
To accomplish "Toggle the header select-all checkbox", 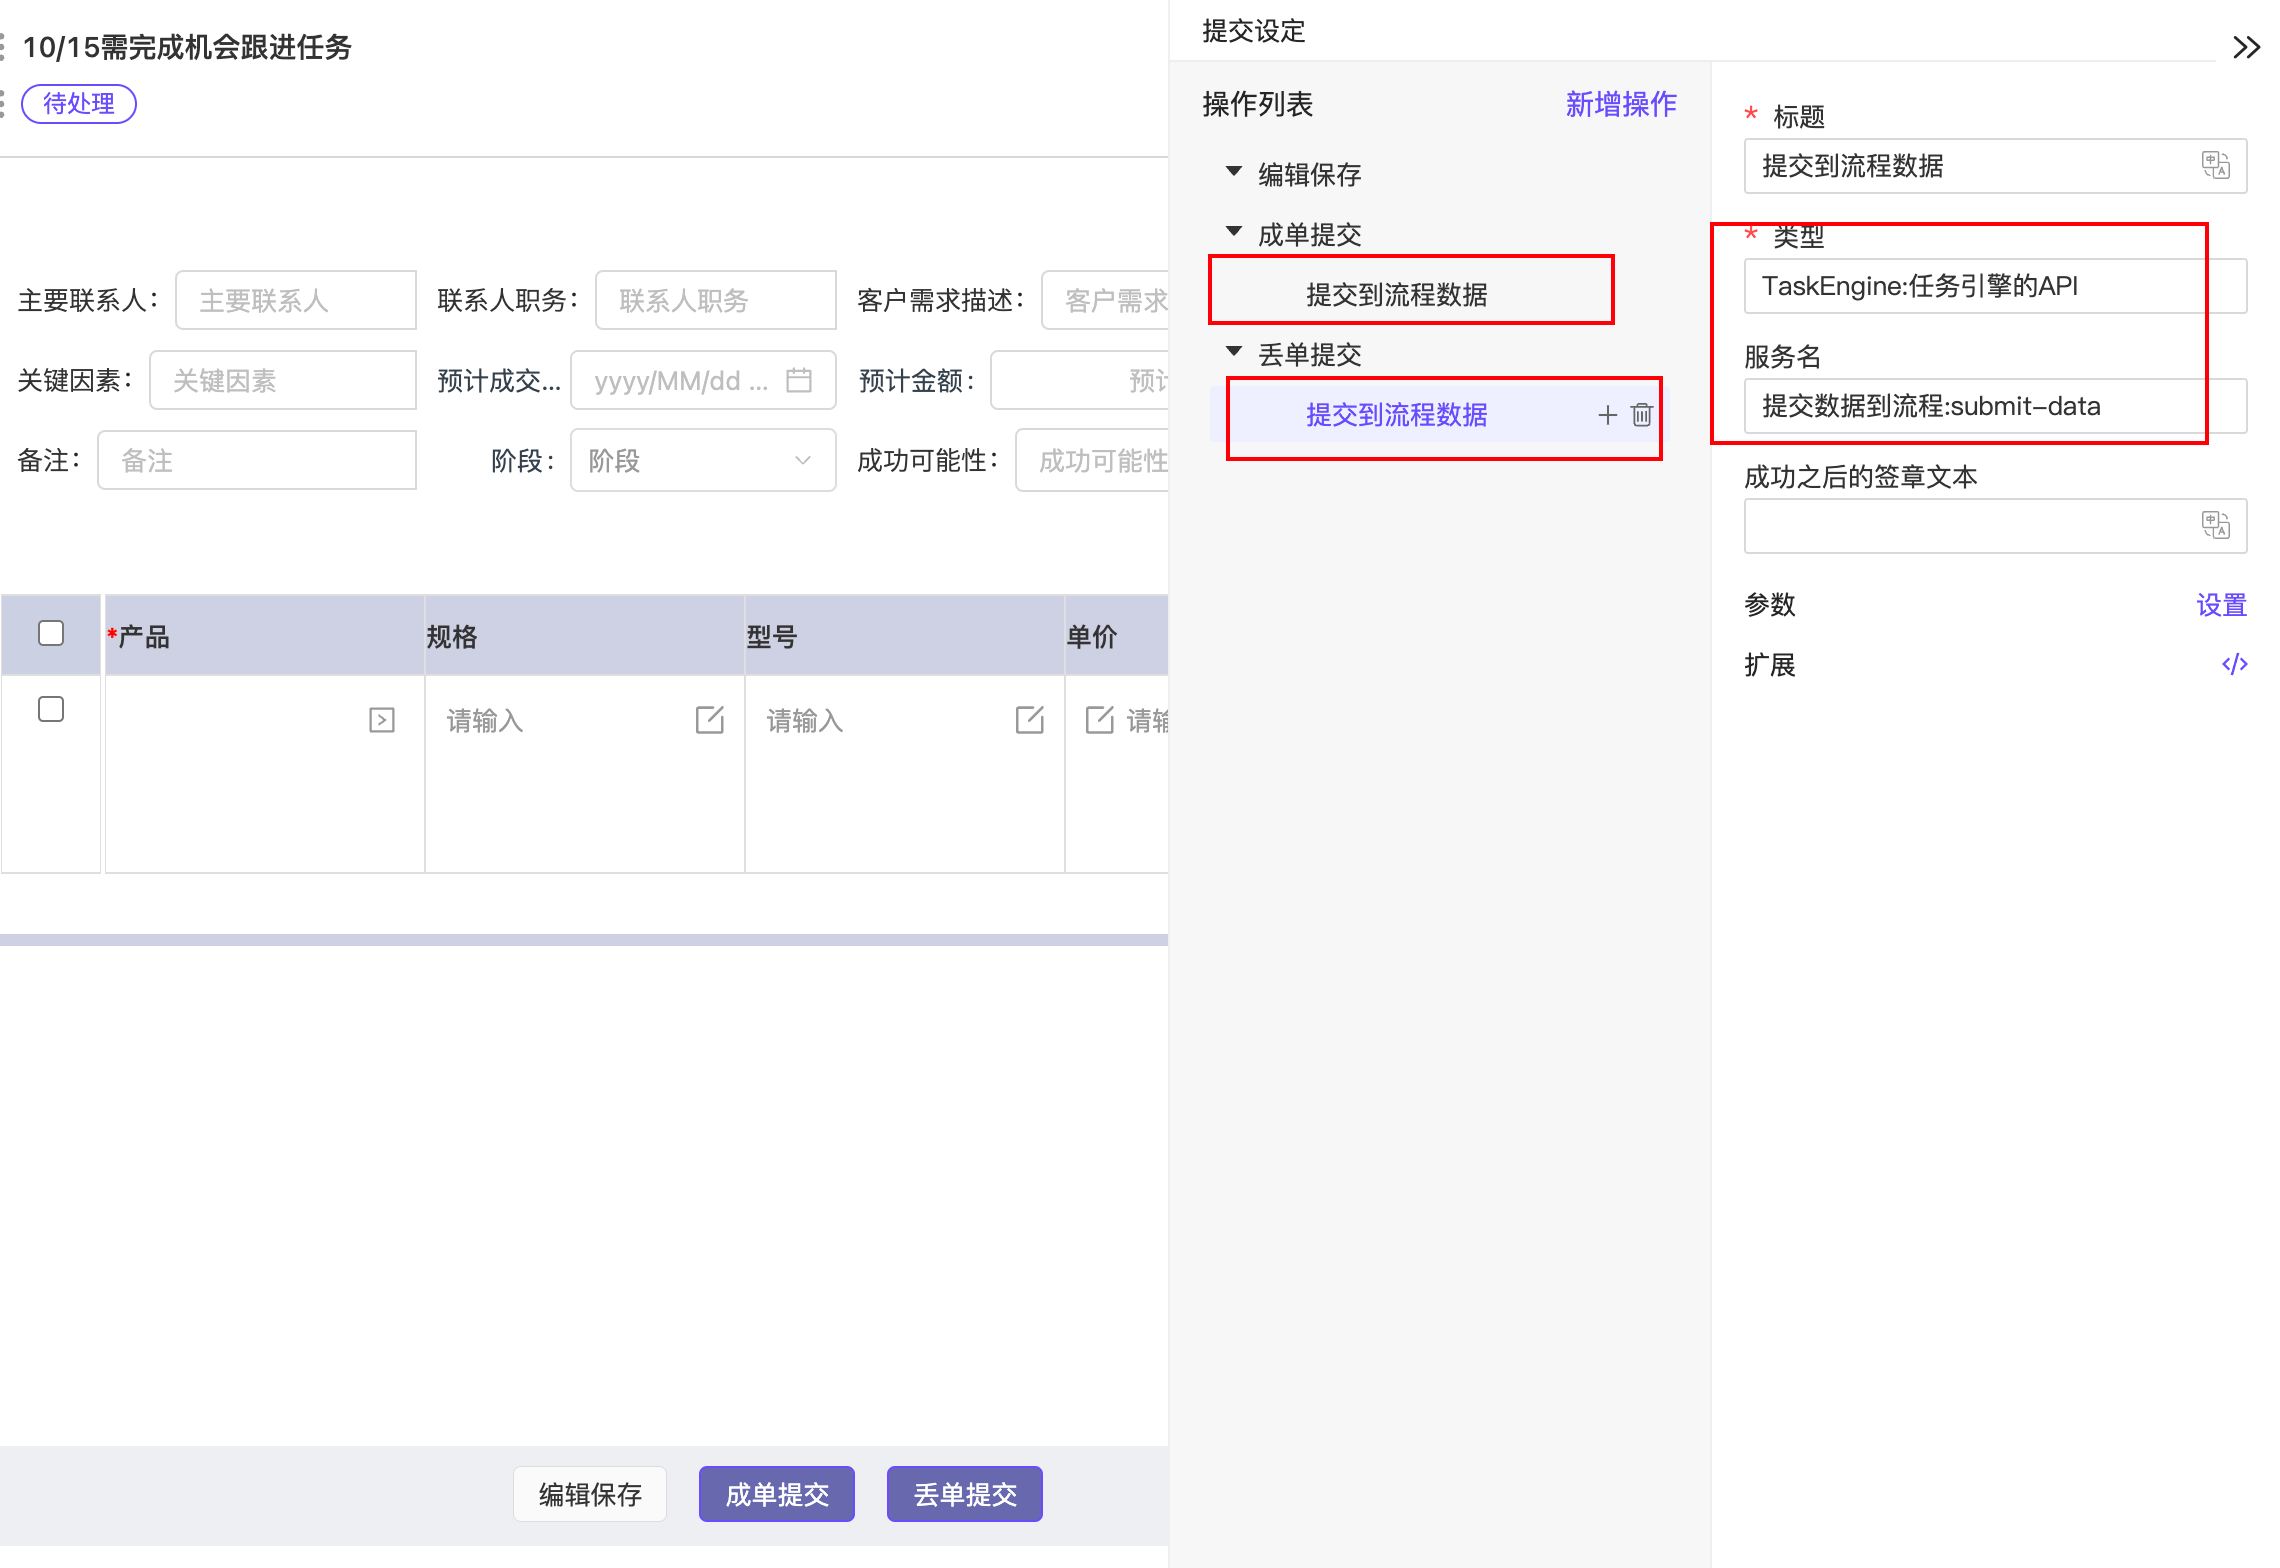I will click(x=51, y=633).
